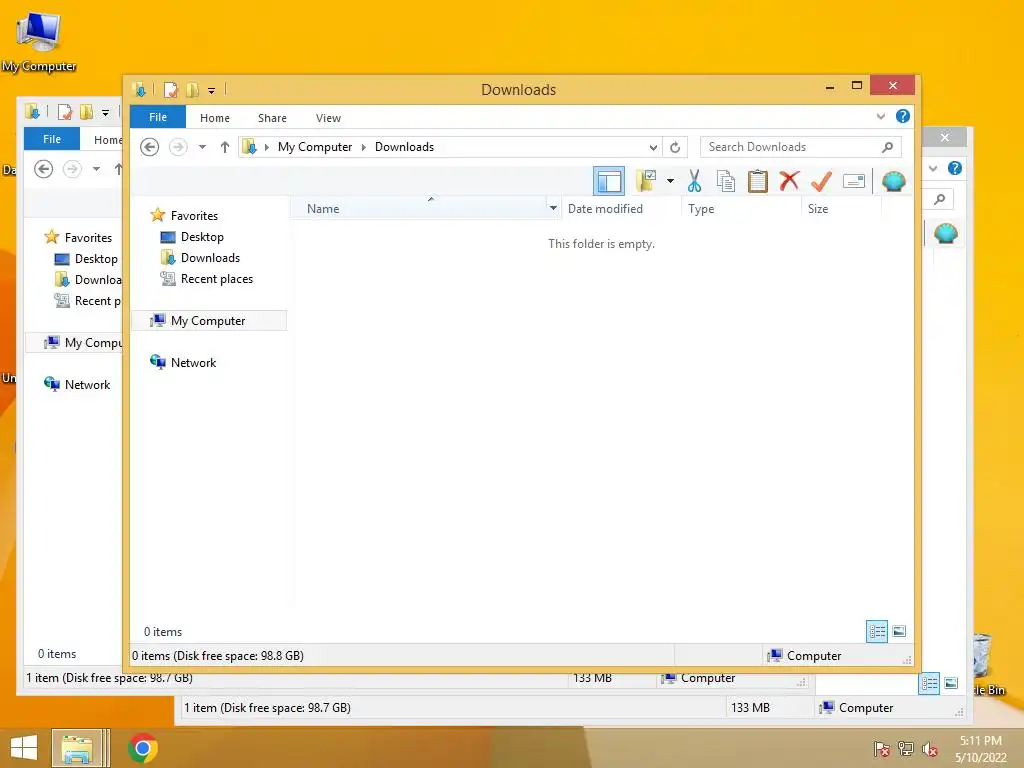This screenshot has height=768, width=1024.
Task: Sort by the Date modified column
Action: [620, 209]
